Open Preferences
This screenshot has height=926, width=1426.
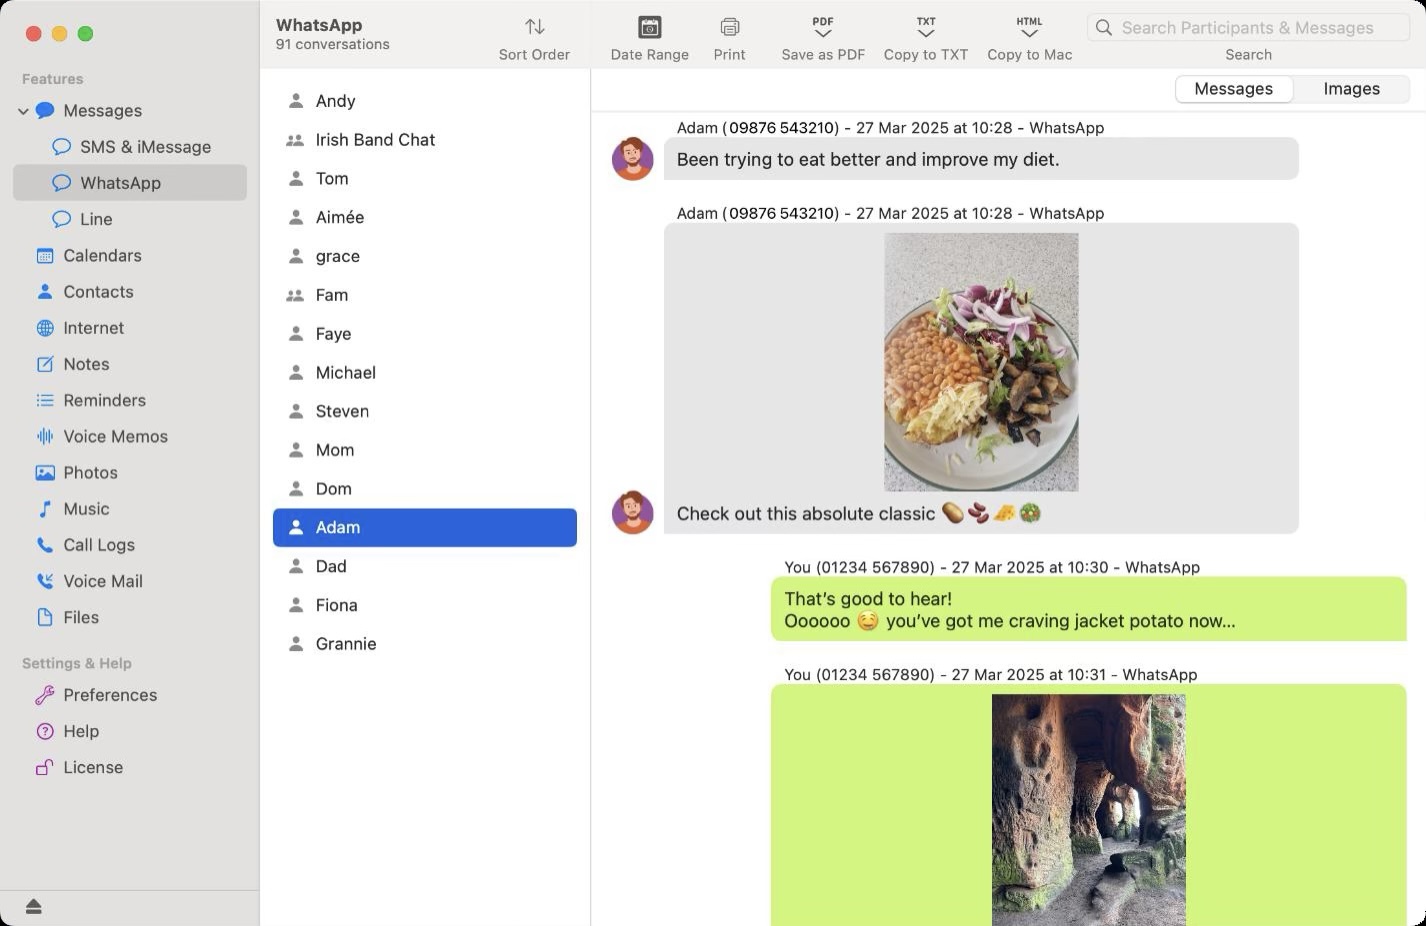coord(110,695)
